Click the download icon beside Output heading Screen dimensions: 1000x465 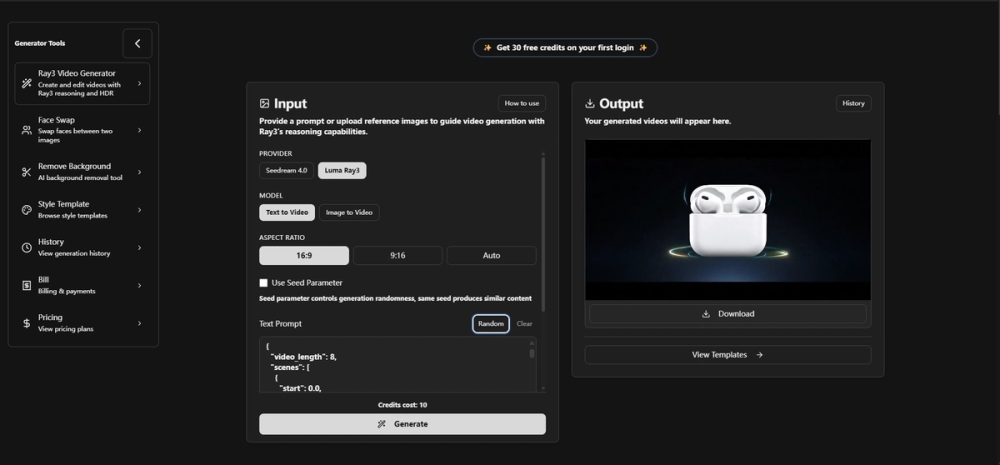pyautogui.click(x=590, y=103)
